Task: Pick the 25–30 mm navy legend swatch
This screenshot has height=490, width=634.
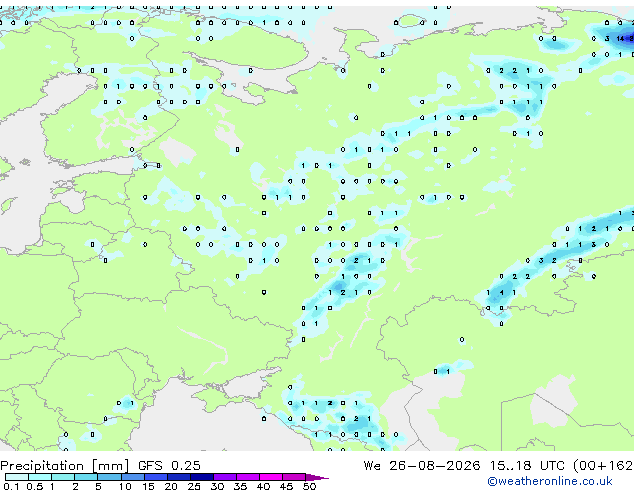Action: [202, 477]
